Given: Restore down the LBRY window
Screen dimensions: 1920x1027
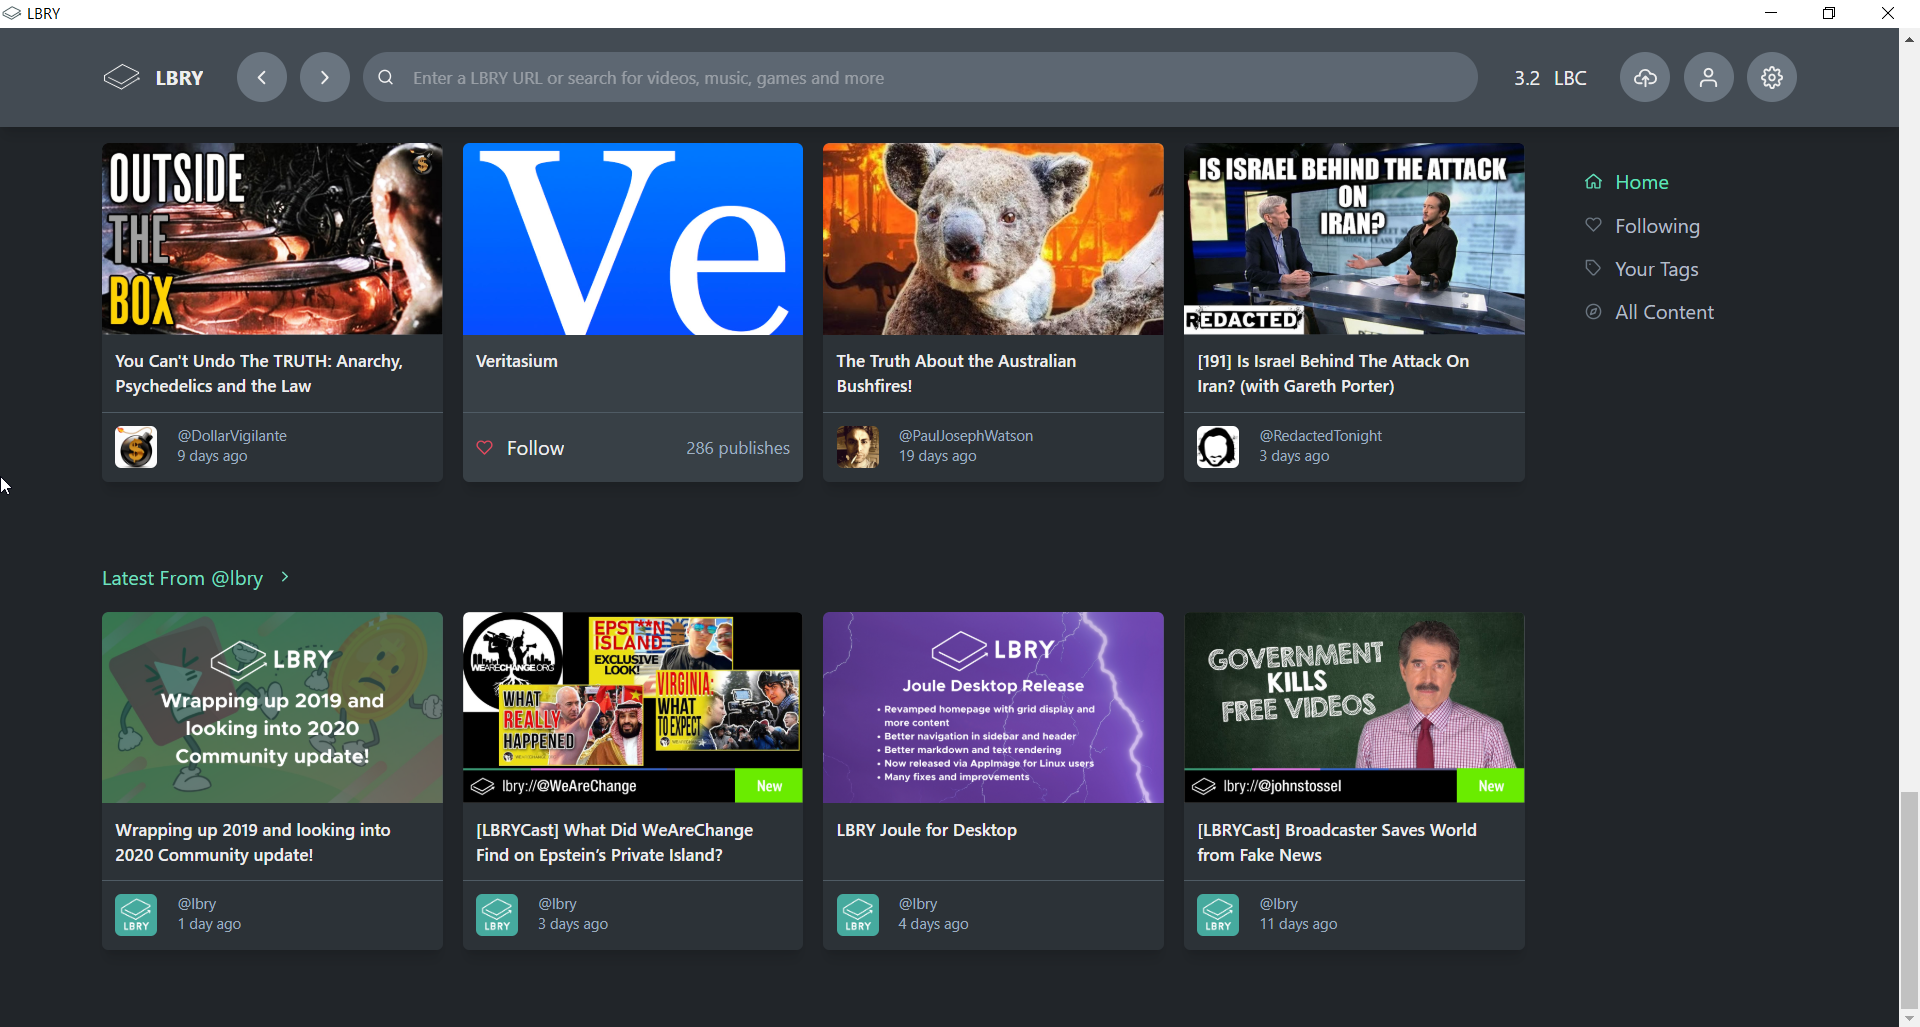Looking at the screenshot, I should (x=1829, y=13).
